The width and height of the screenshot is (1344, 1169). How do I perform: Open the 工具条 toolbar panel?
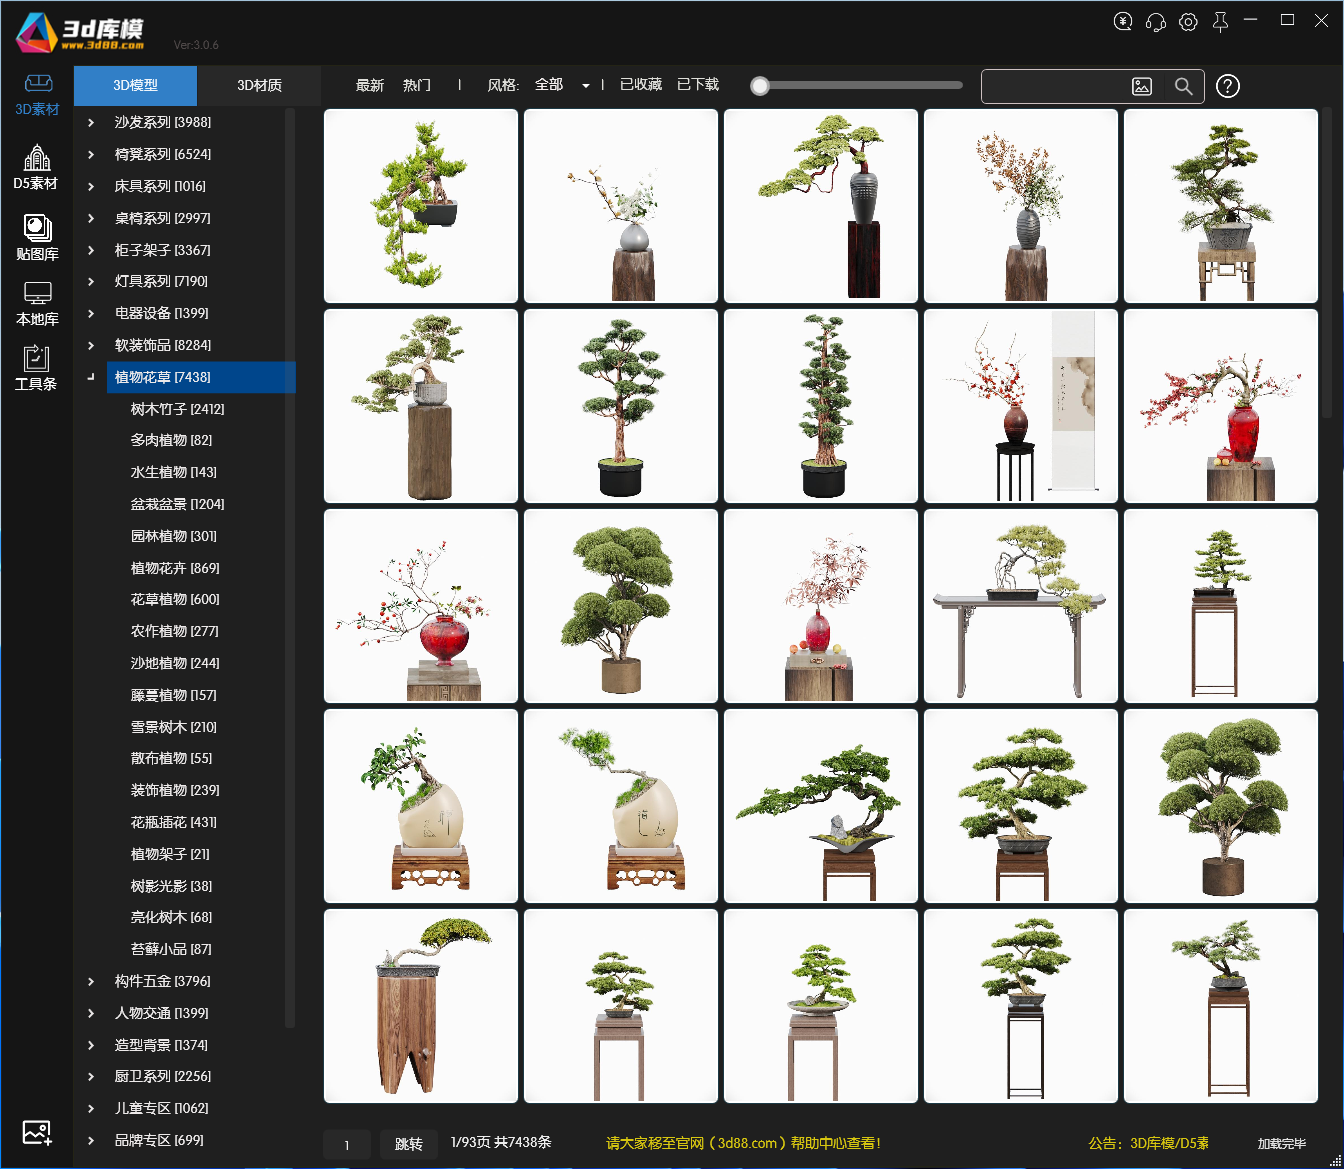coord(37,367)
